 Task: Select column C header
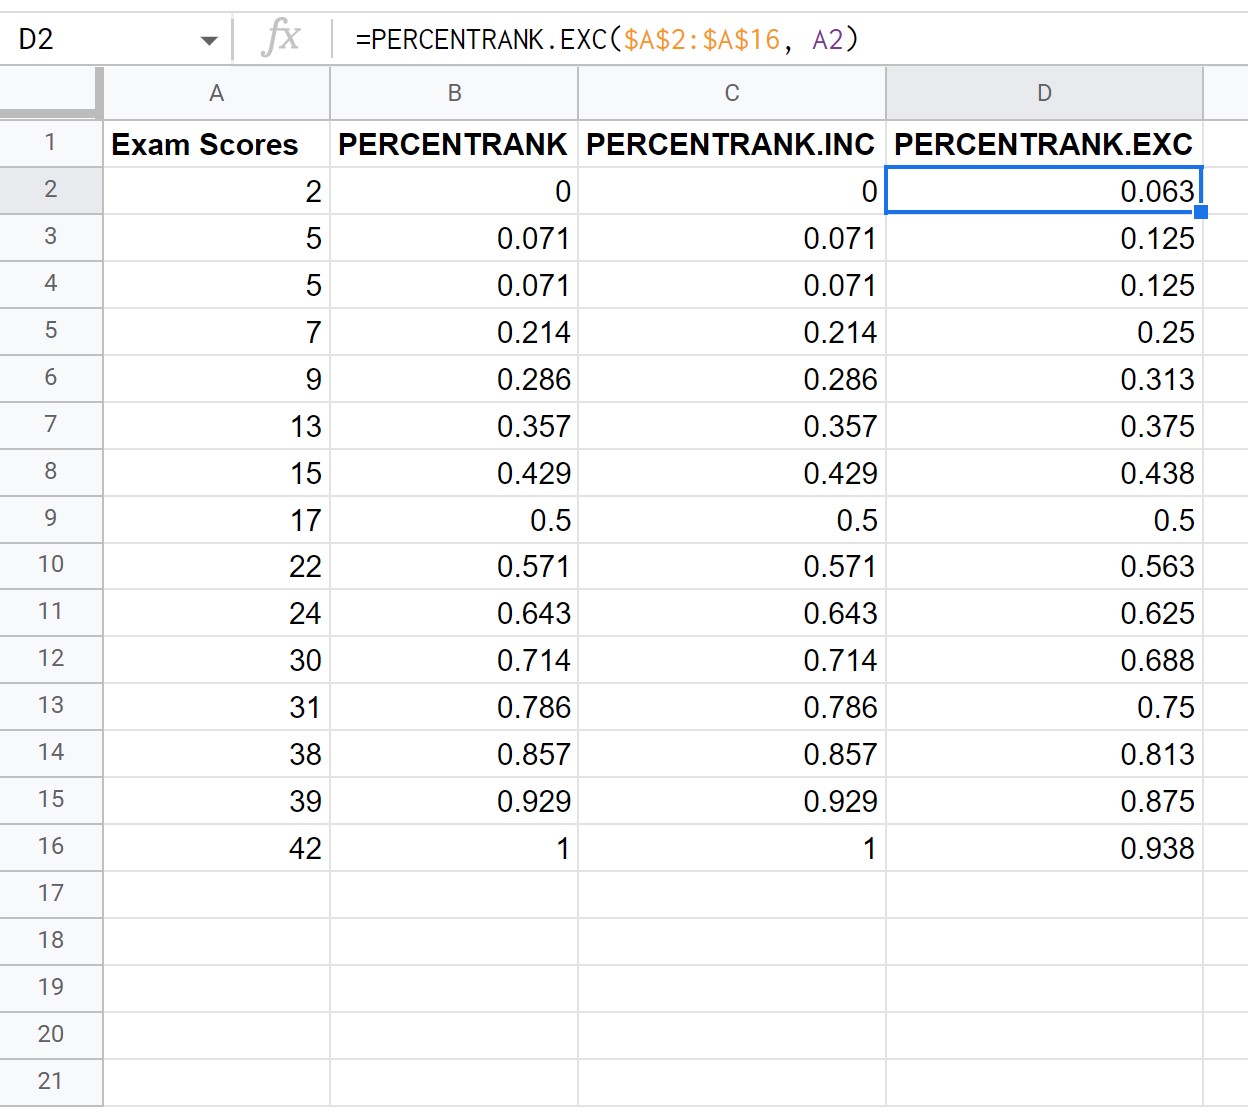(x=731, y=93)
